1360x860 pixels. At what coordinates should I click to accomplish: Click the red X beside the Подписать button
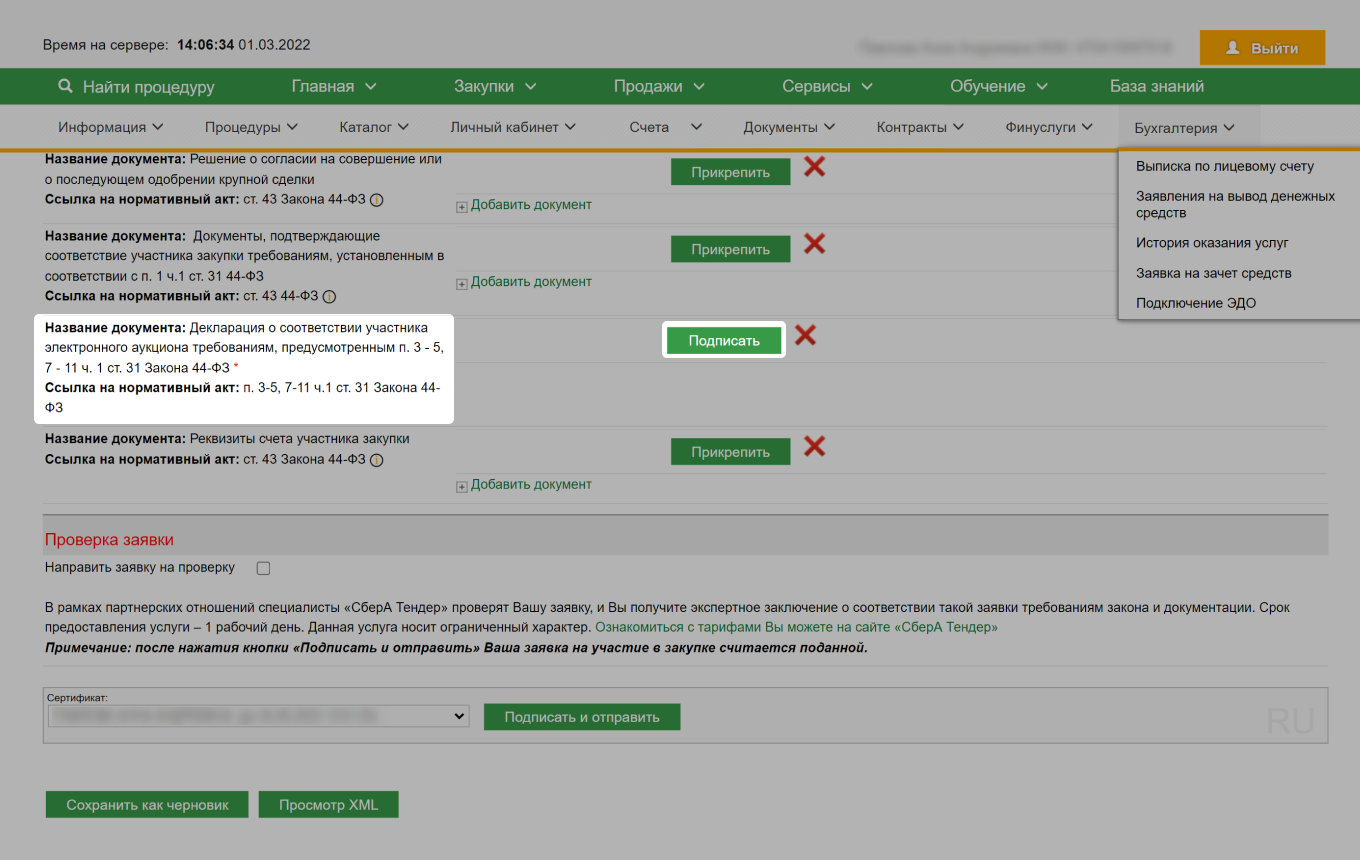coord(805,336)
